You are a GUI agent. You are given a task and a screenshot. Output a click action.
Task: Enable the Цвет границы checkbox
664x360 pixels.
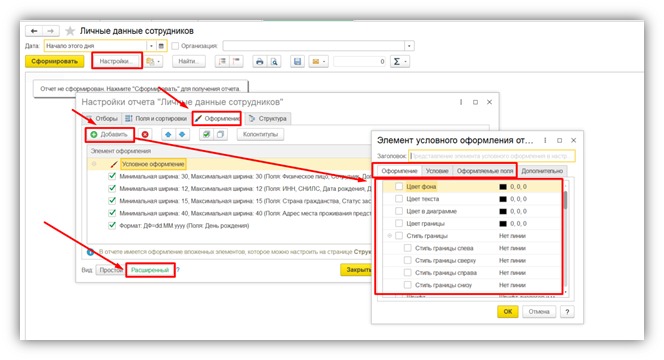point(398,223)
